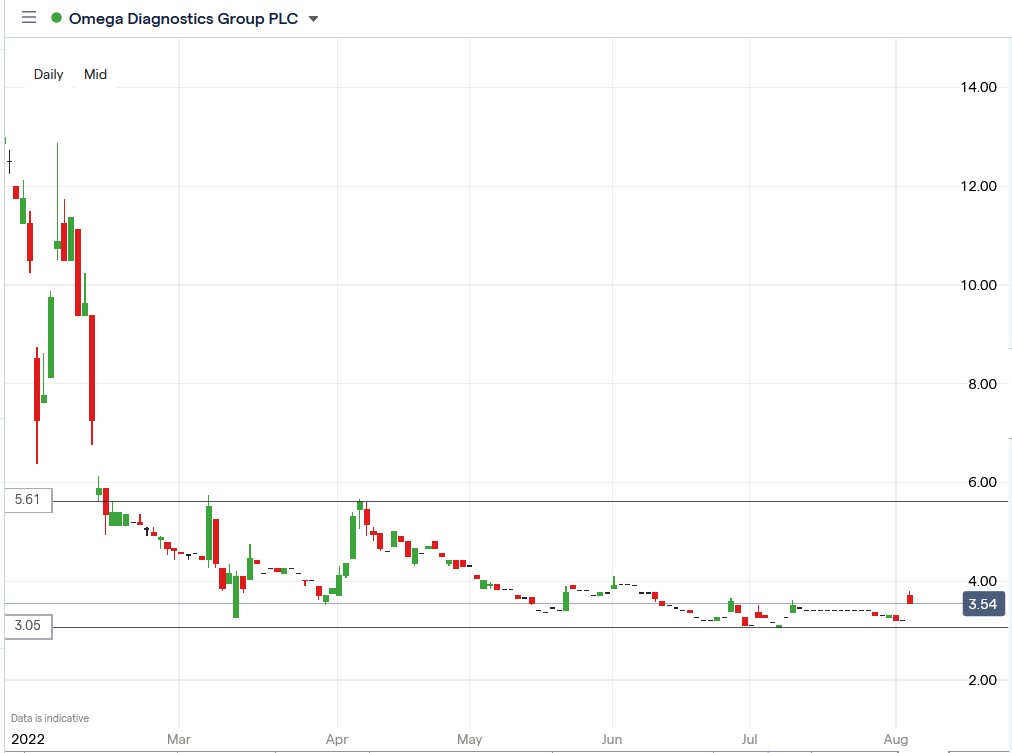Click the 2.00 price axis label
Viewport: 1012px width, 753px height.
[x=982, y=680]
